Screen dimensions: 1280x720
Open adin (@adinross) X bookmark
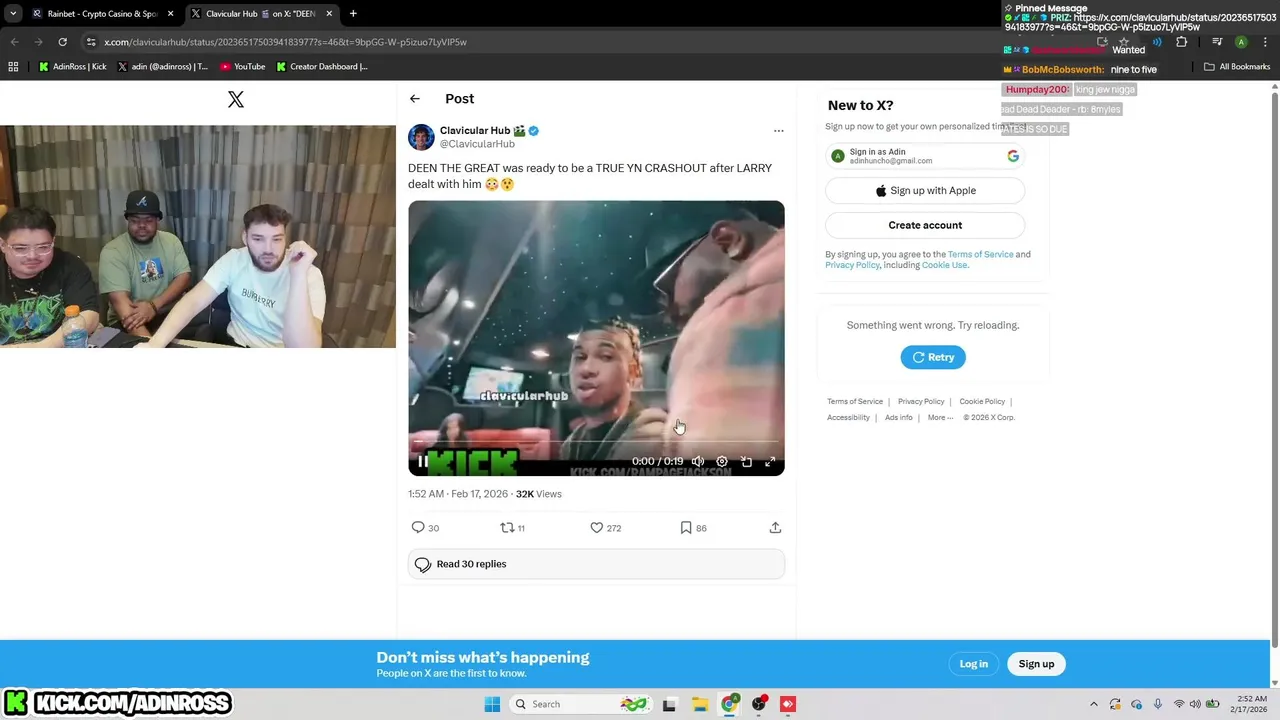(162, 67)
